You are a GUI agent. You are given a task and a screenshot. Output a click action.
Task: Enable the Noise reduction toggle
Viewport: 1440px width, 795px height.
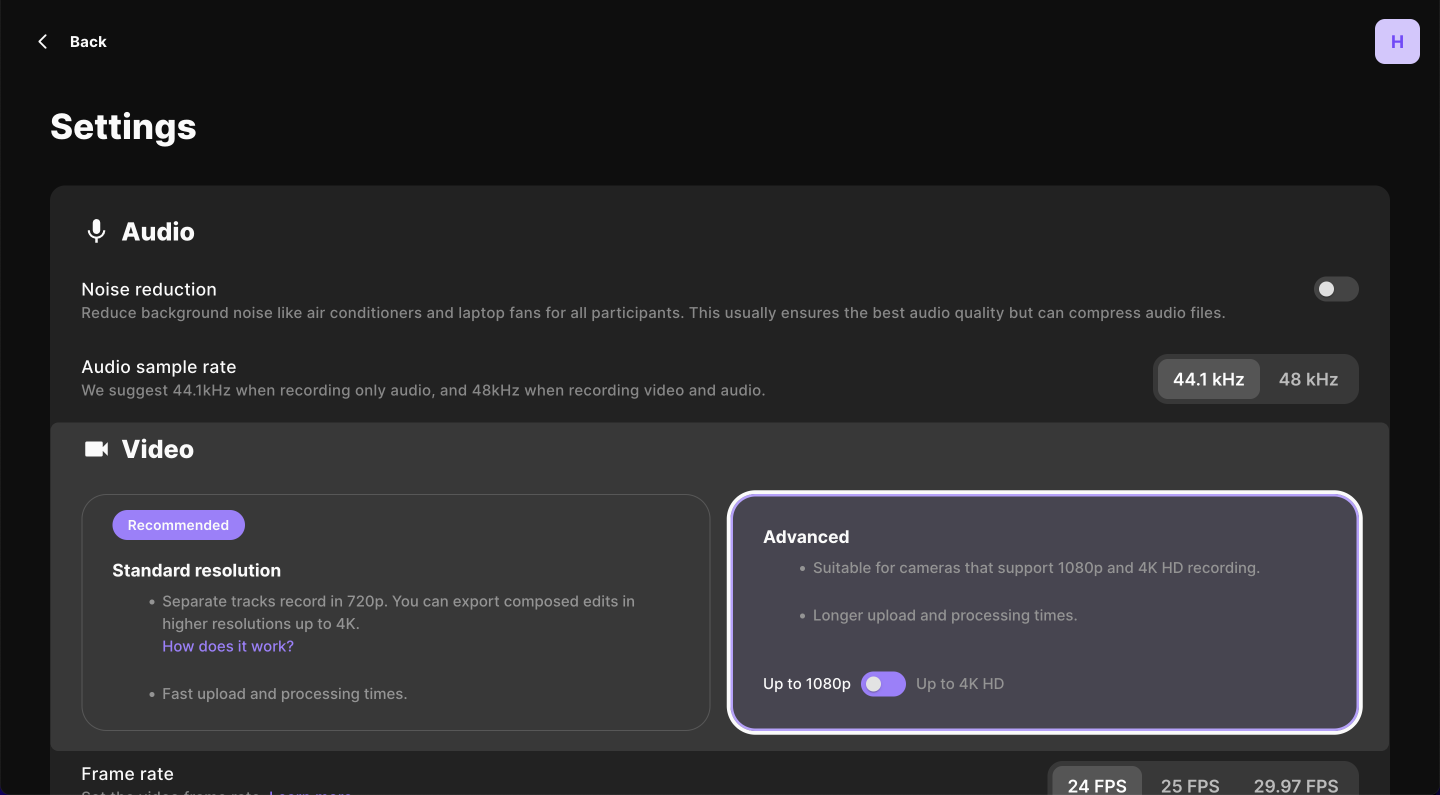(1336, 289)
